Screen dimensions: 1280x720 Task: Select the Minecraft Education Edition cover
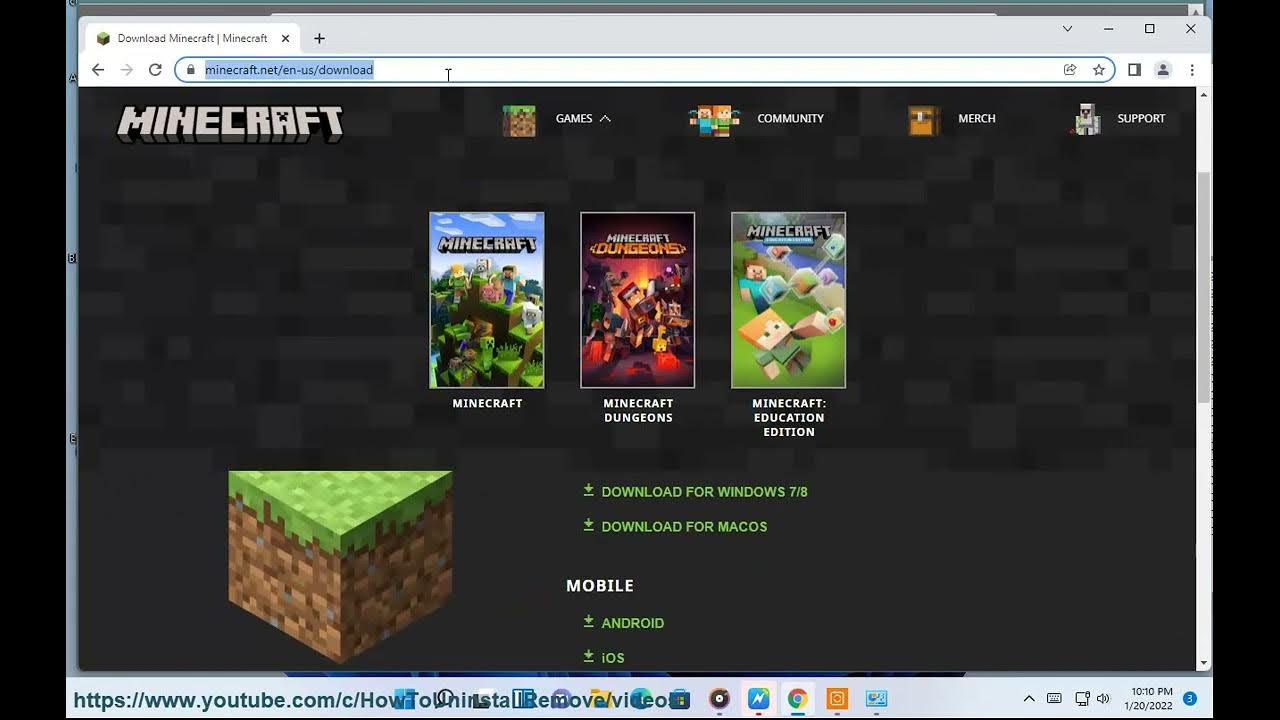click(x=788, y=300)
